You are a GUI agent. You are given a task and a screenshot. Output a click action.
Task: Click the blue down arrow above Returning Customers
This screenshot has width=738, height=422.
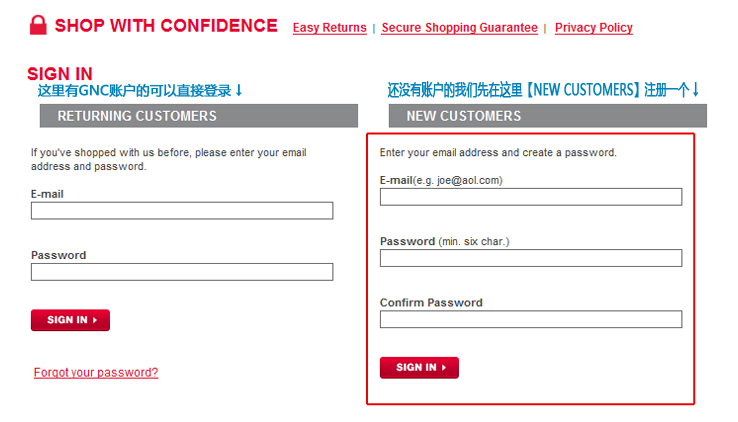[x=239, y=90]
